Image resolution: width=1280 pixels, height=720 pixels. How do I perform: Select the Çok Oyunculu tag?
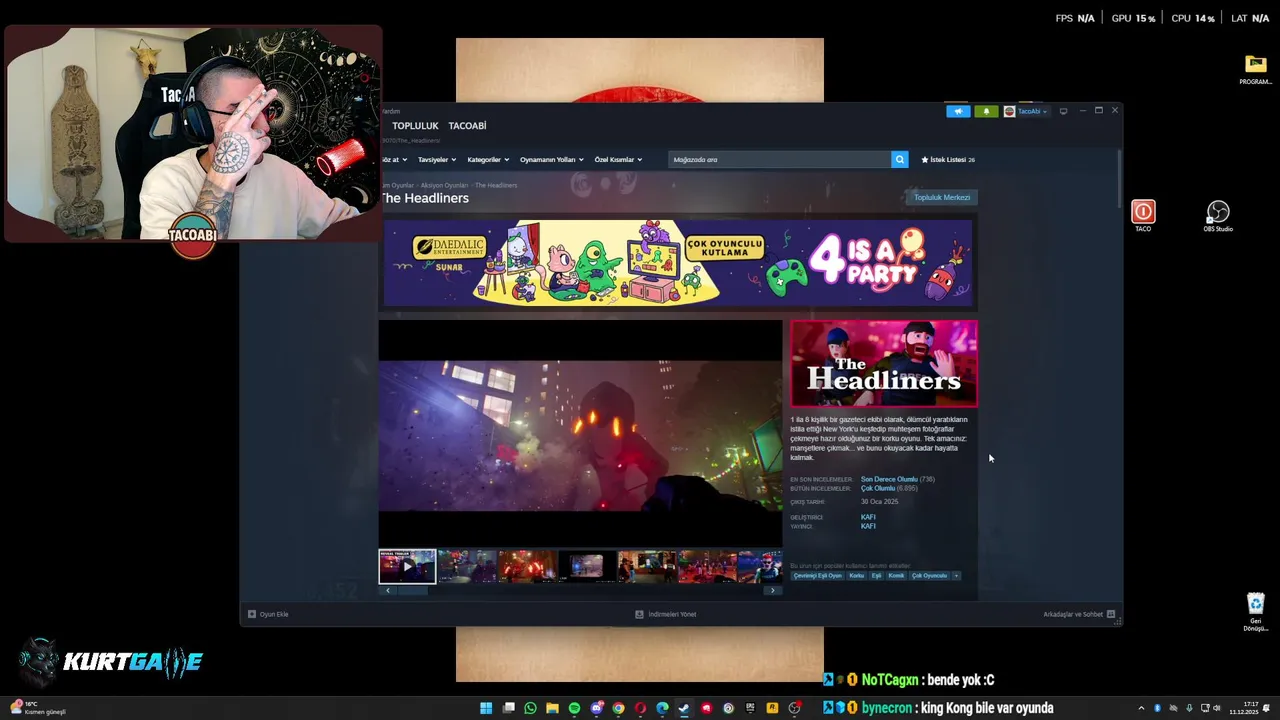pos(929,576)
